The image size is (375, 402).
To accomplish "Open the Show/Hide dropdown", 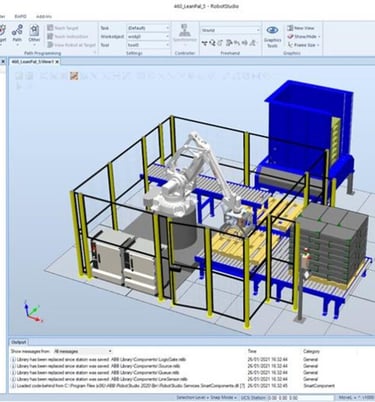I will click(304, 36).
